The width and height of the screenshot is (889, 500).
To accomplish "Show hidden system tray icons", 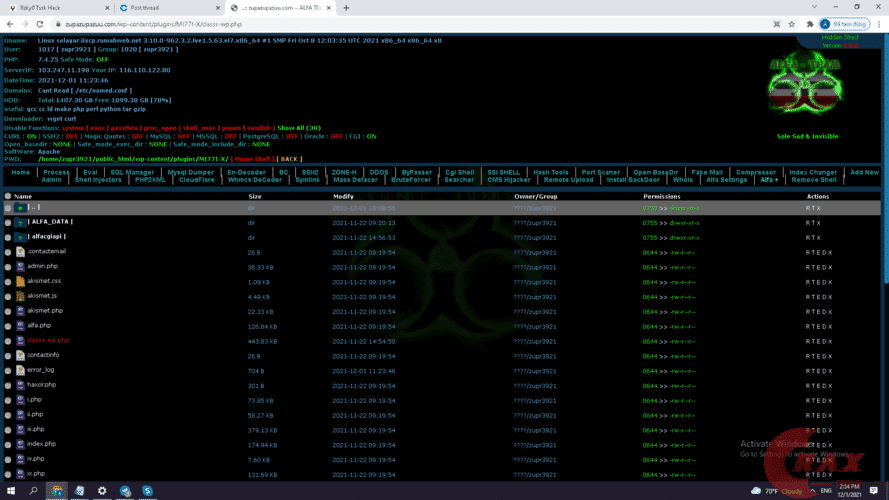I will click(x=755, y=491).
